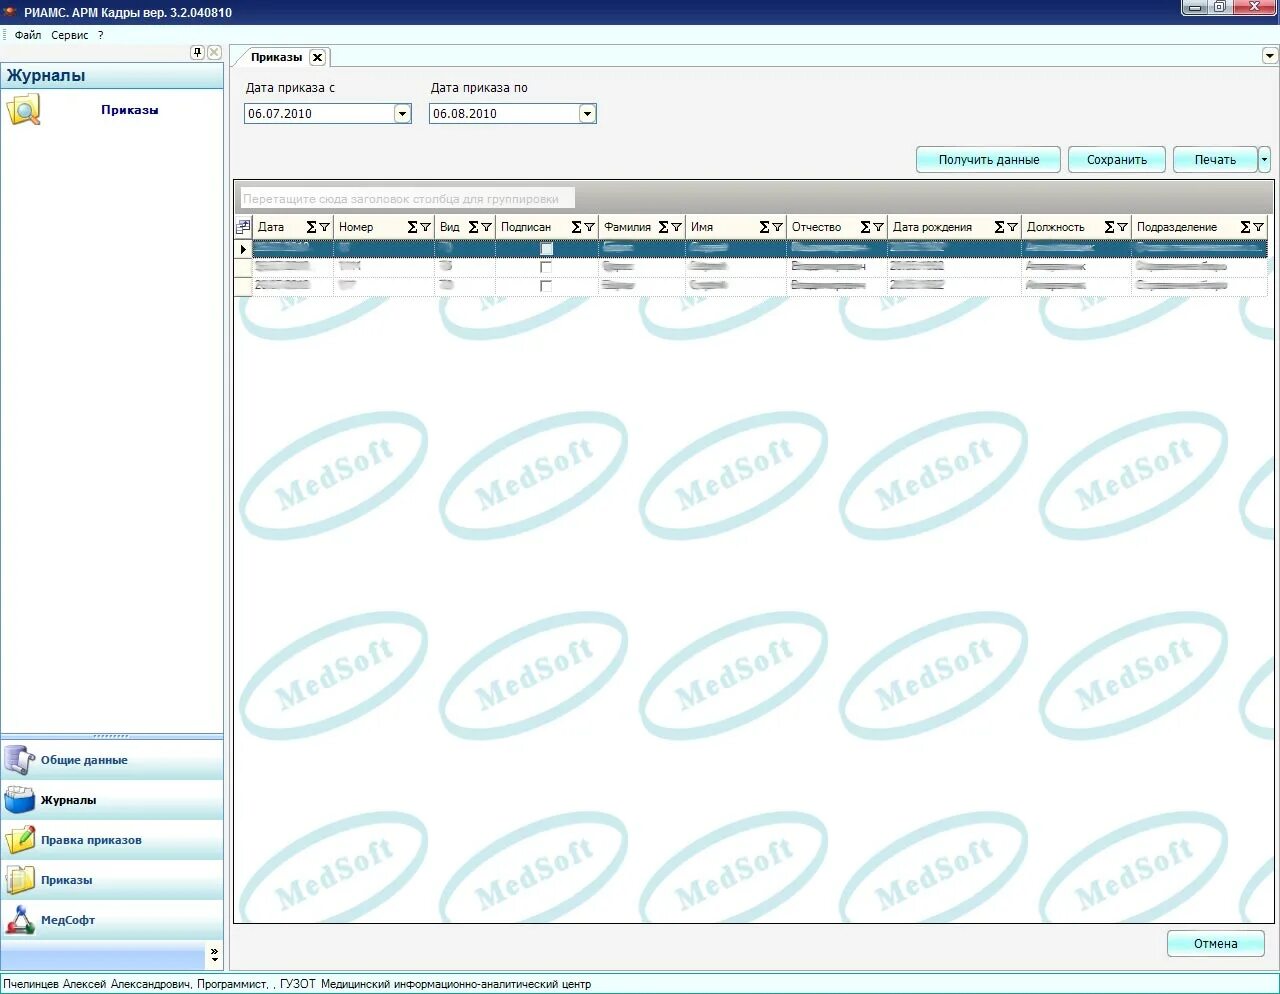
Task: Click the Сохранить button
Action: coord(1117,159)
